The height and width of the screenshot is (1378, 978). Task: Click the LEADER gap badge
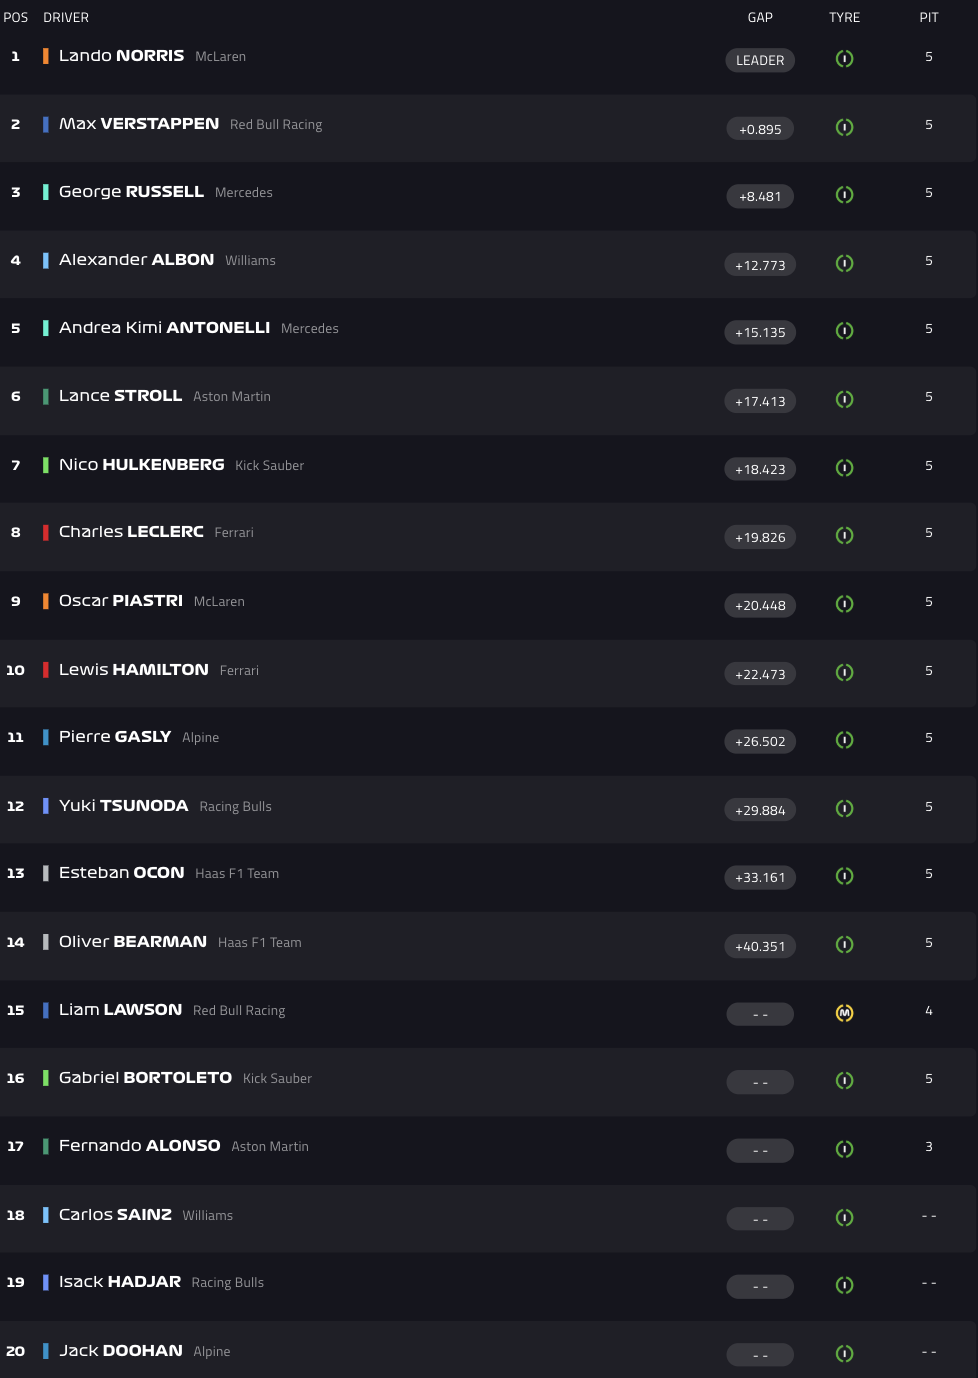click(x=760, y=60)
